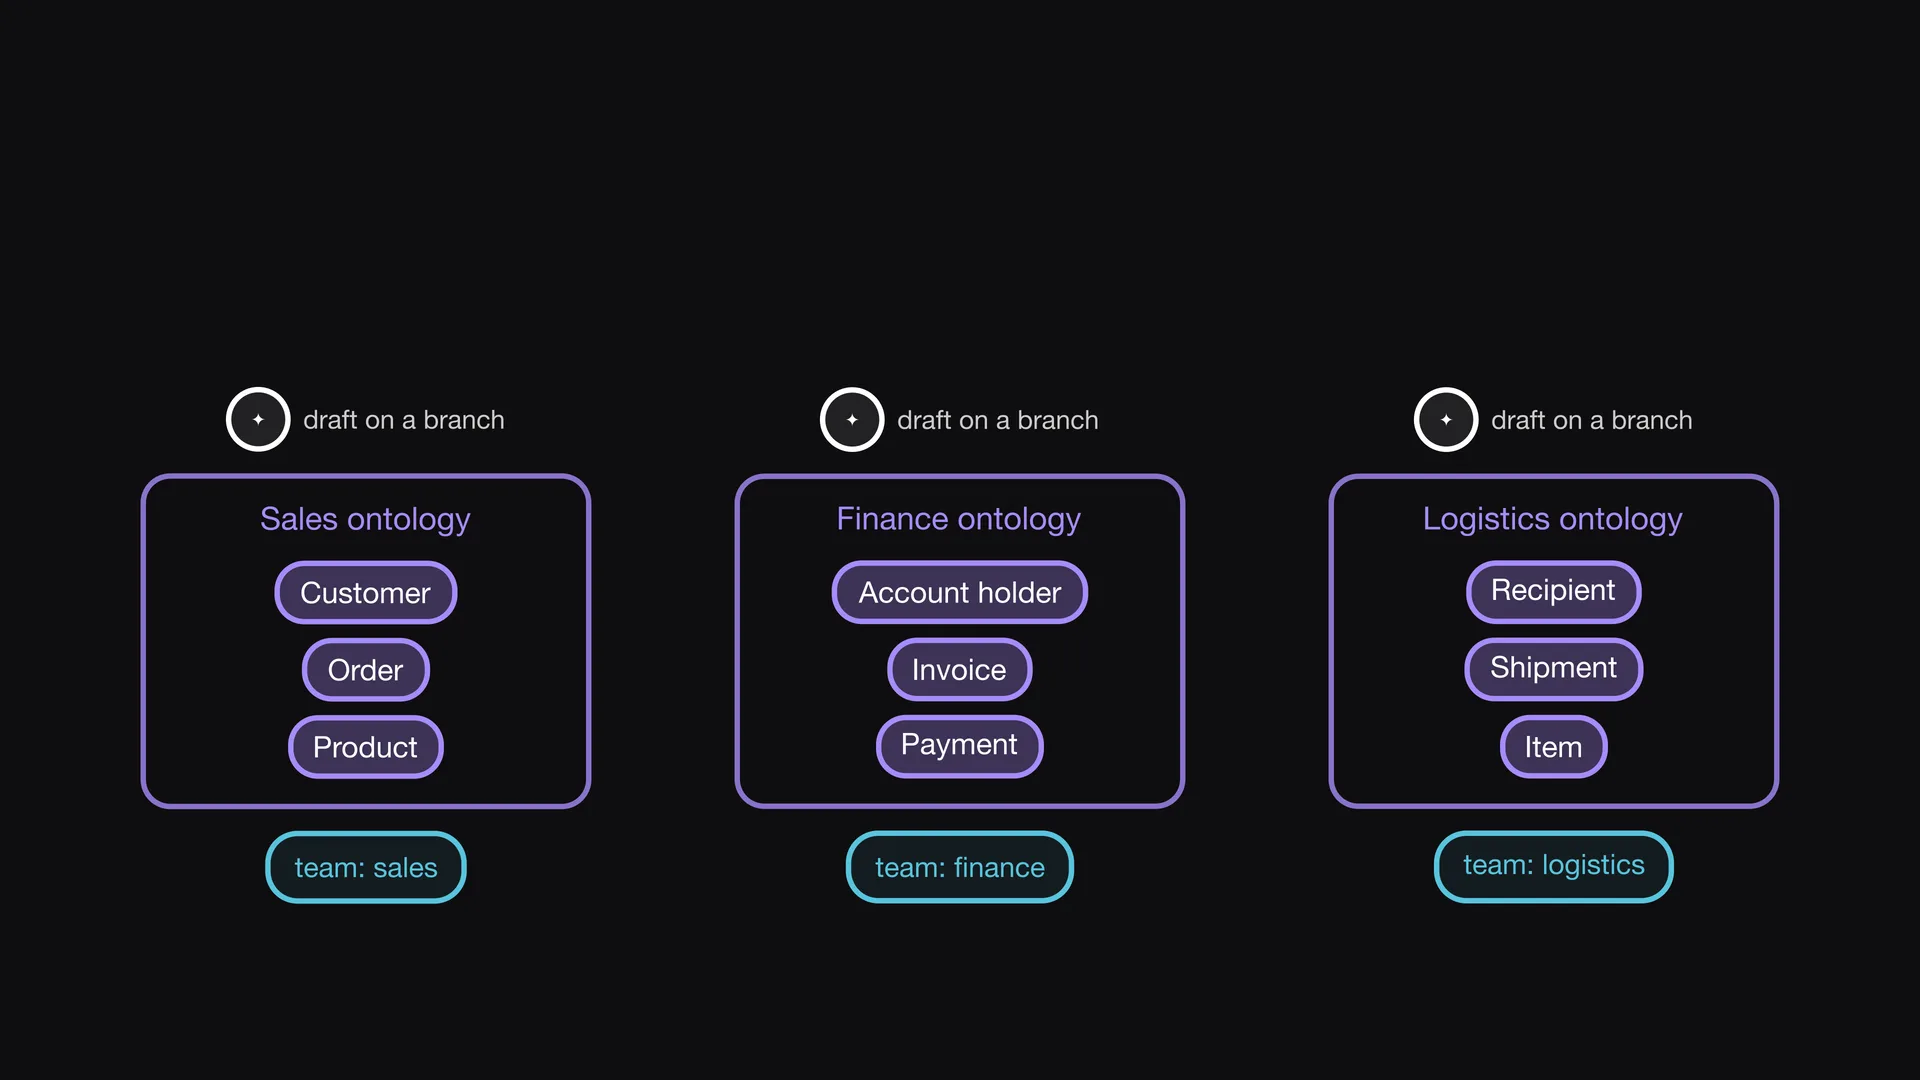Click the Logistics ontology heading
This screenshot has width=1920, height=1080.
click(x=1553, y=519)
